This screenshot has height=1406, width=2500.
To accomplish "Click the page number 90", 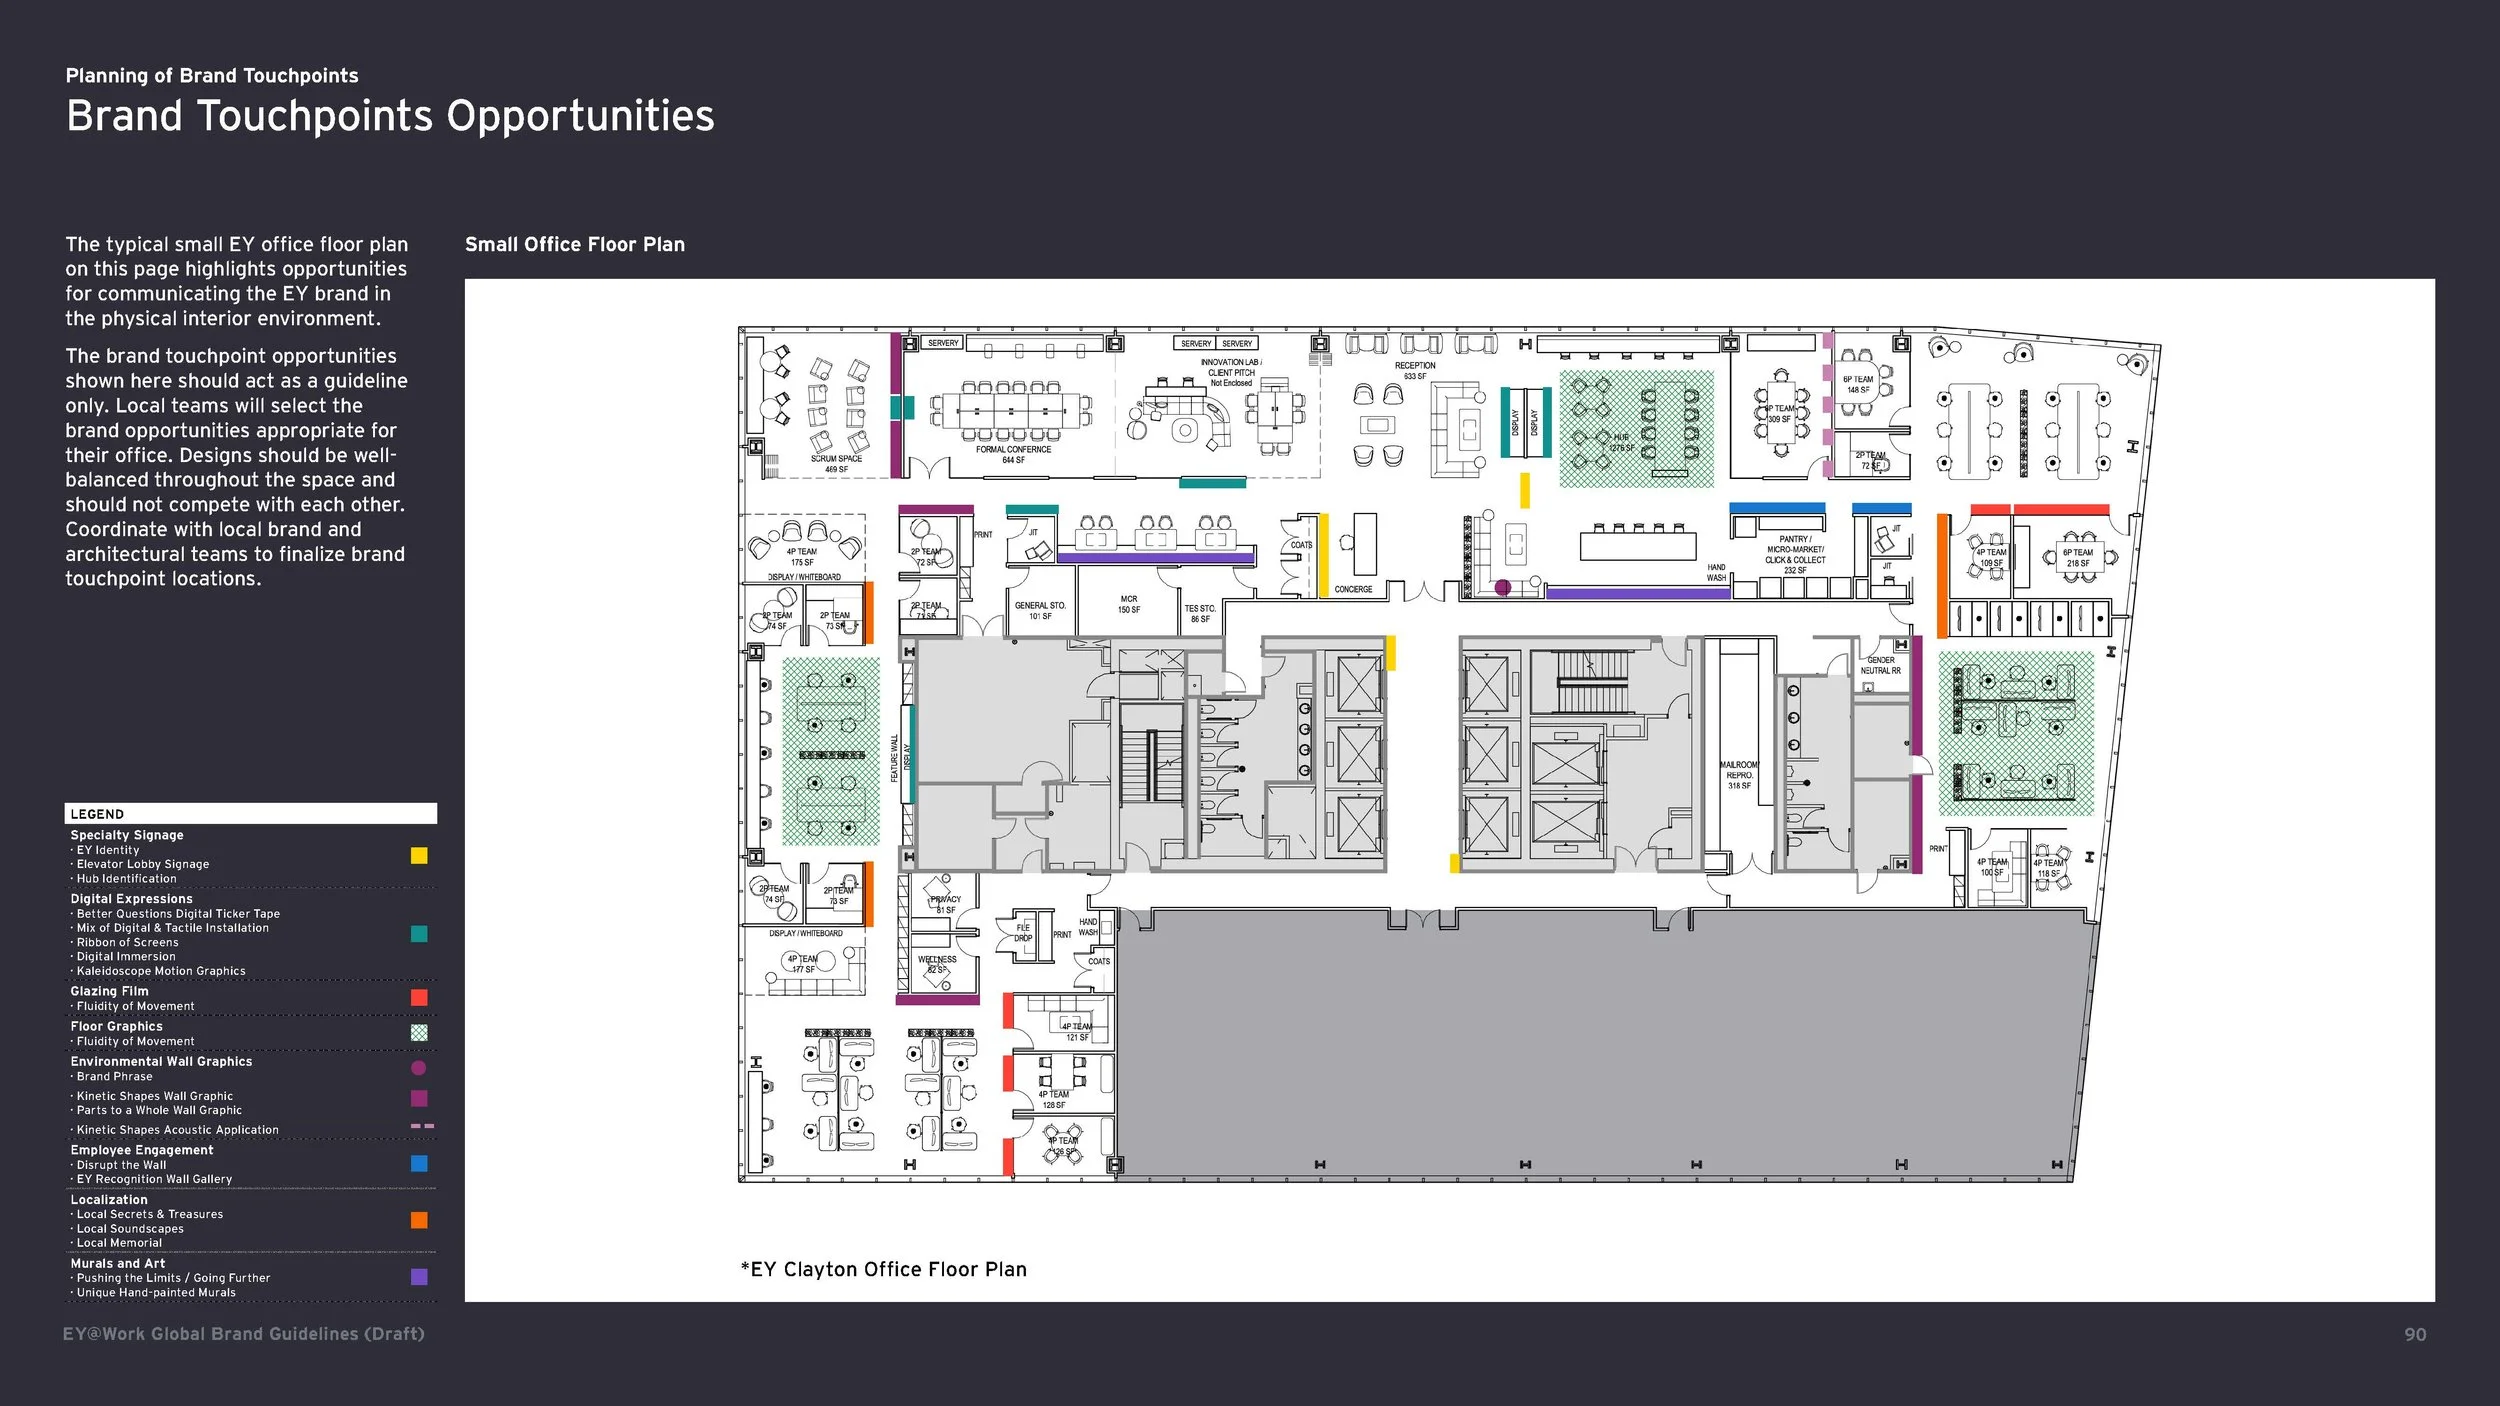I will pos(2415,1334).
